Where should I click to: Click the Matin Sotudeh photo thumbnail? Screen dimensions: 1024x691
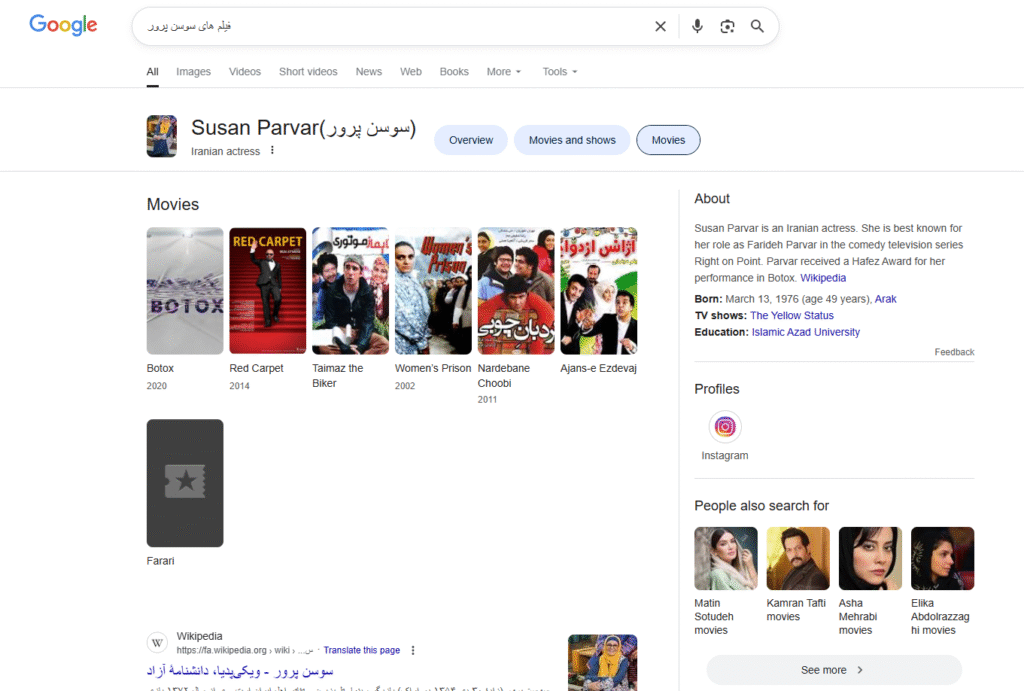tap(726, 558)
